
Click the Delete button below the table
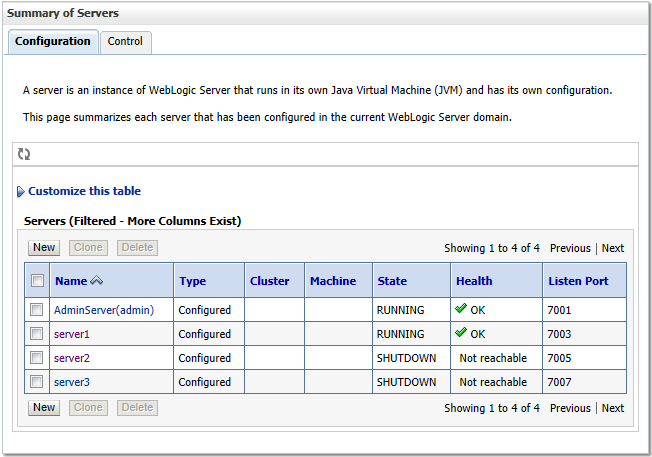pos(137,408)
